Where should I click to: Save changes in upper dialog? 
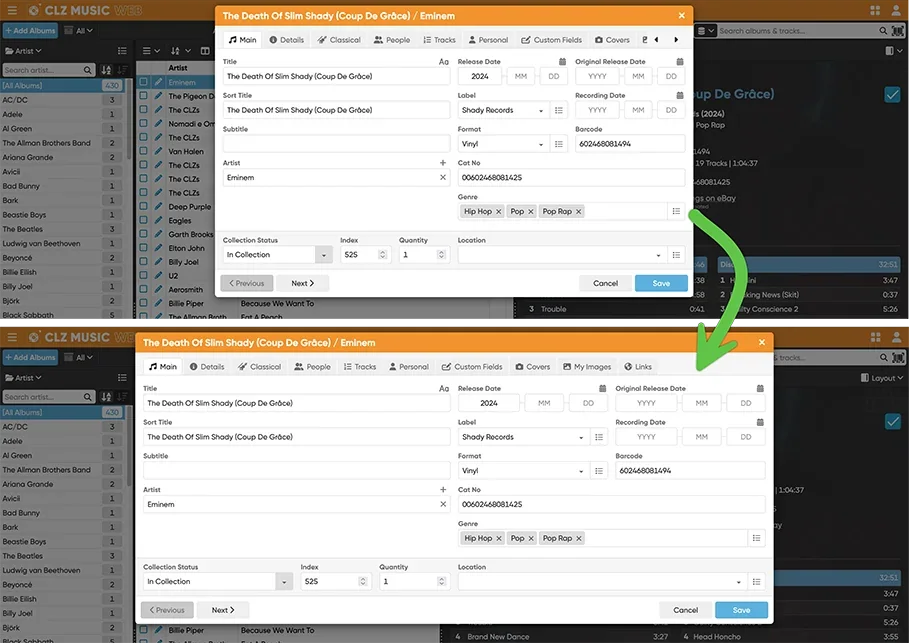coord(661,283)
